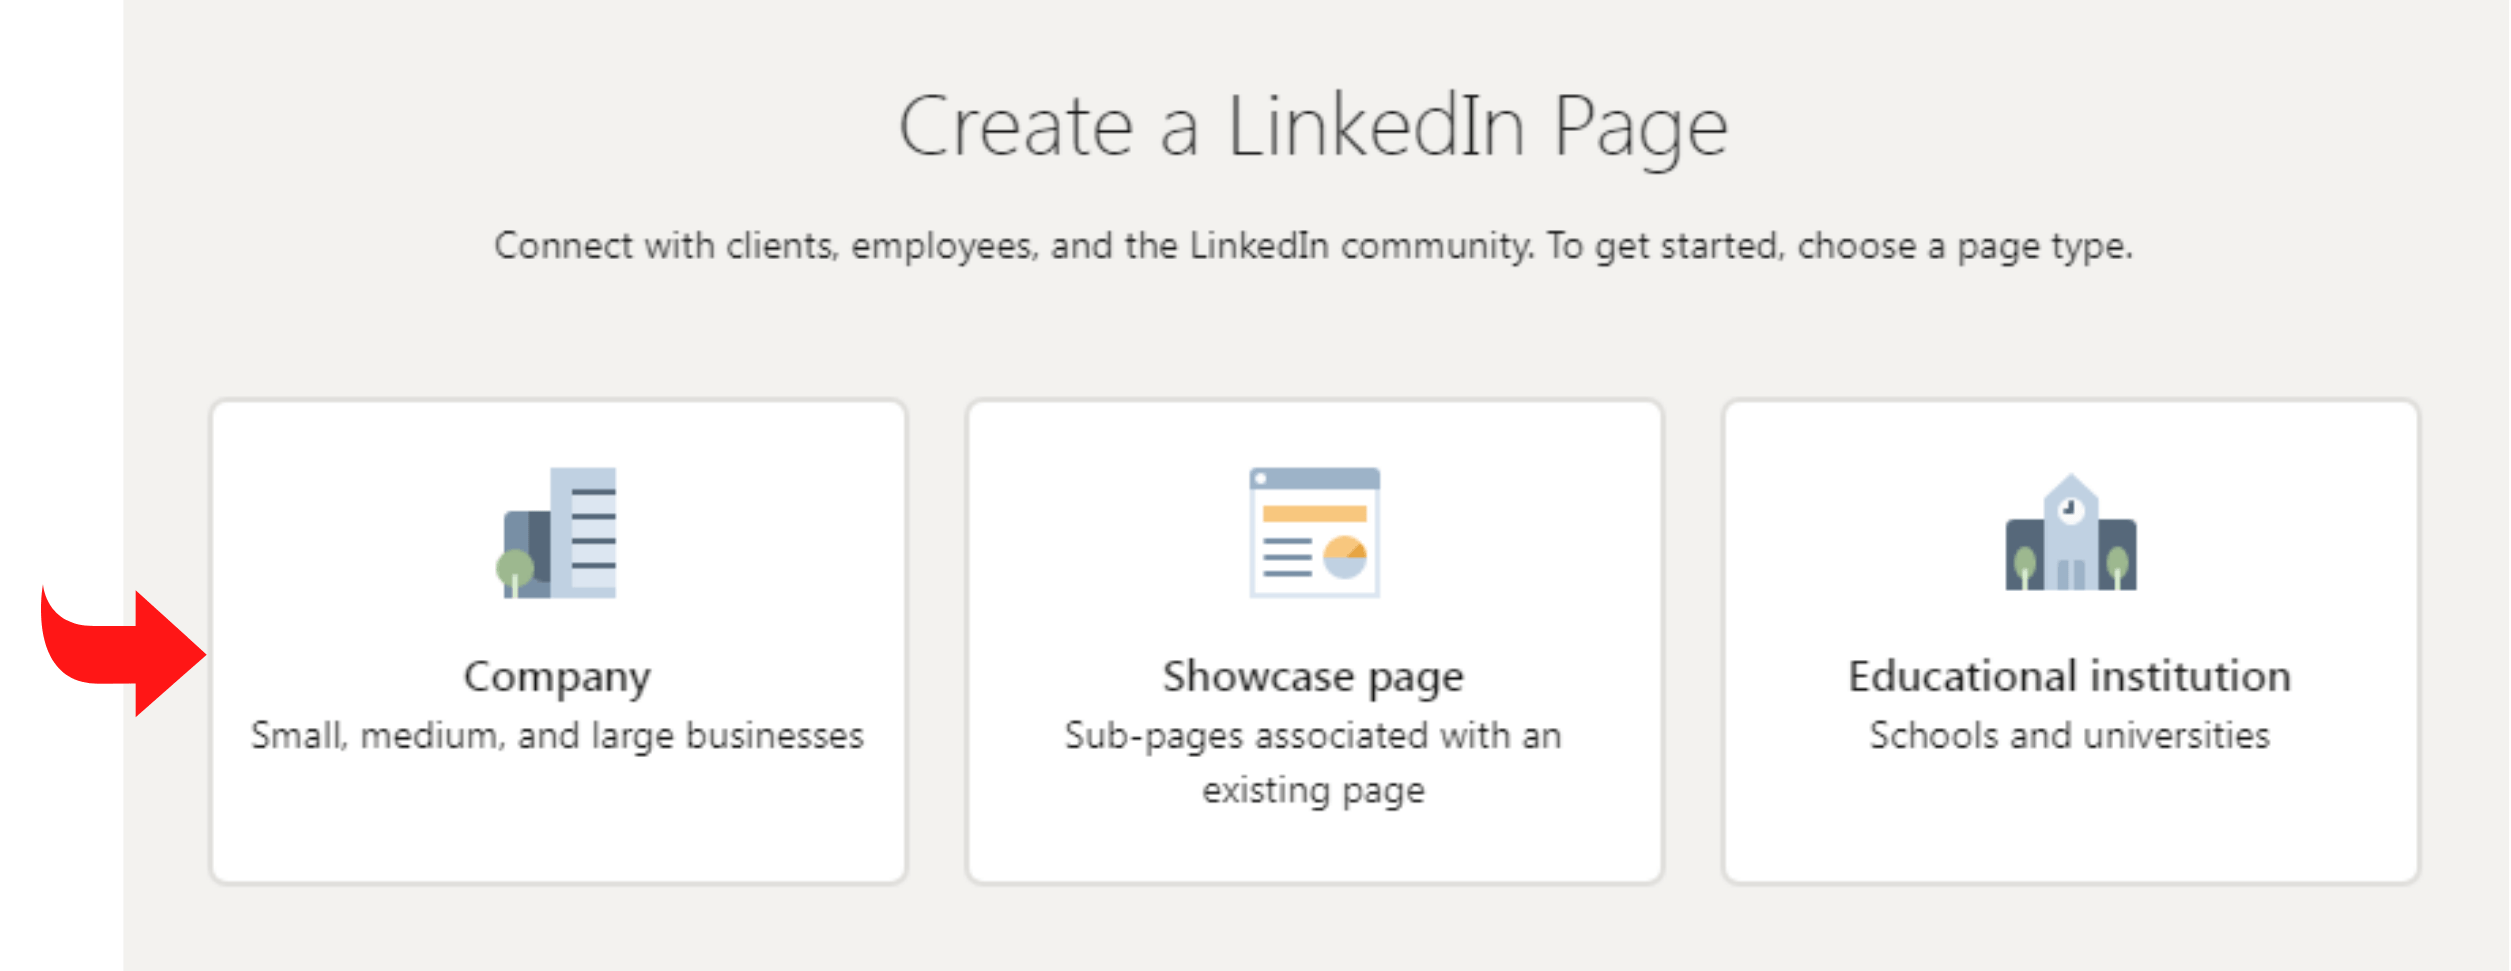Click the Company buildings icon
Viewport: 2511px width, 971px height.
(x=558, y=533)
